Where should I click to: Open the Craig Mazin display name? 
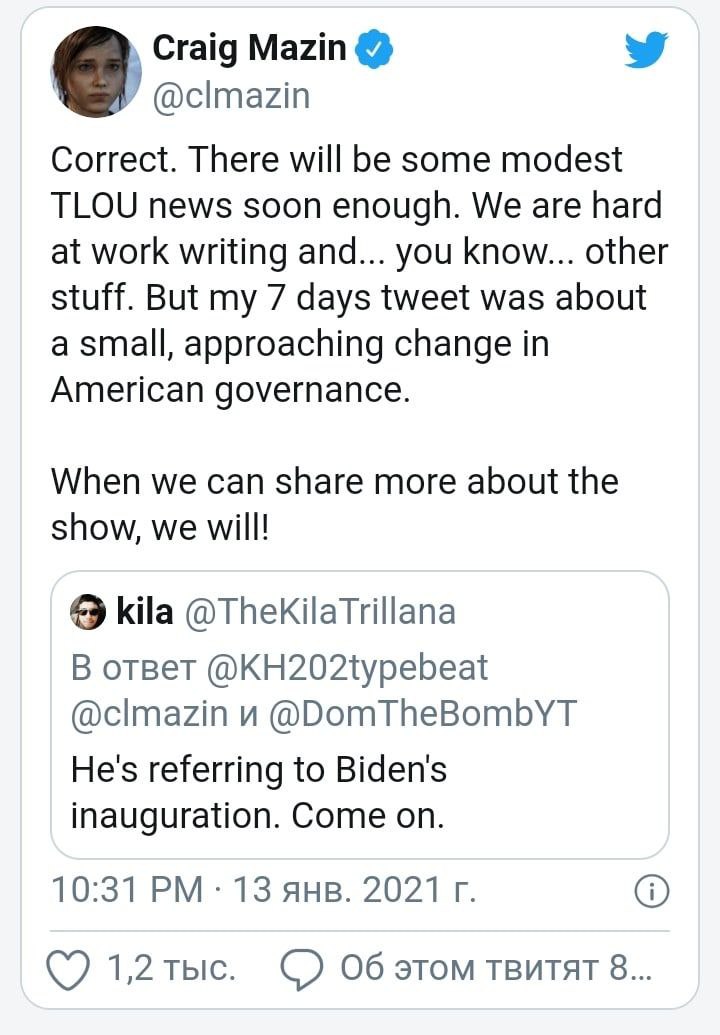(249, 49)
